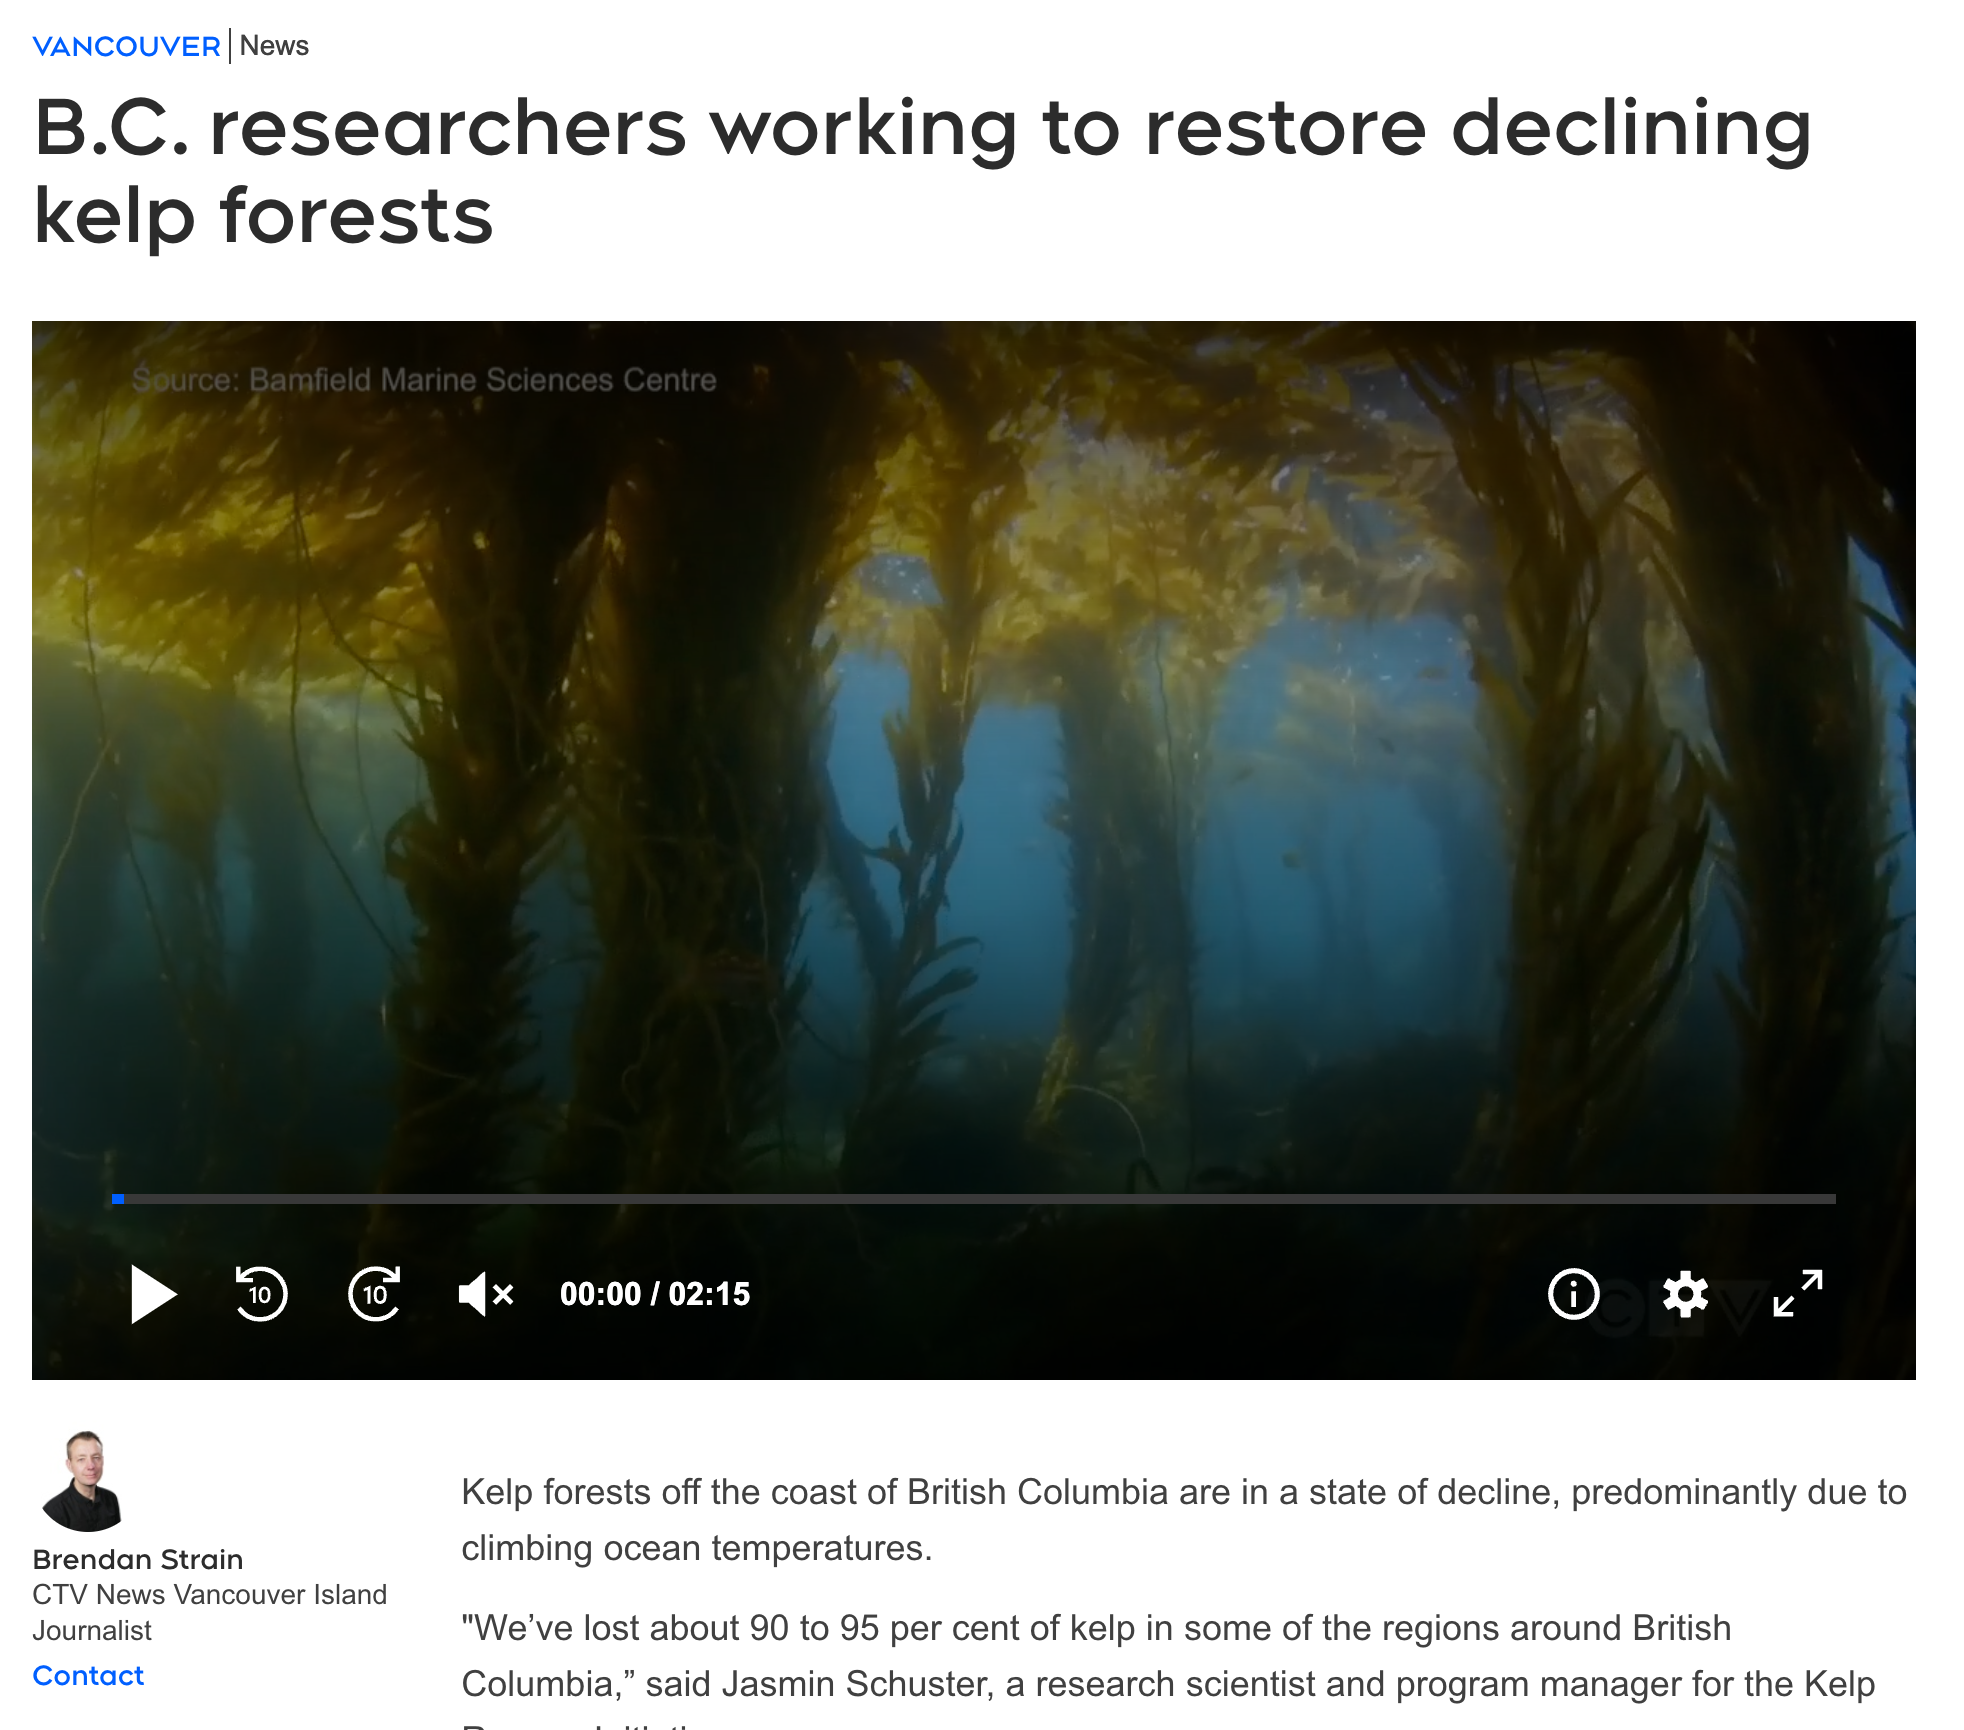Screen dimensions: 1964x1730
Task: Play the kelp forests video
Action: point(153,1294)
